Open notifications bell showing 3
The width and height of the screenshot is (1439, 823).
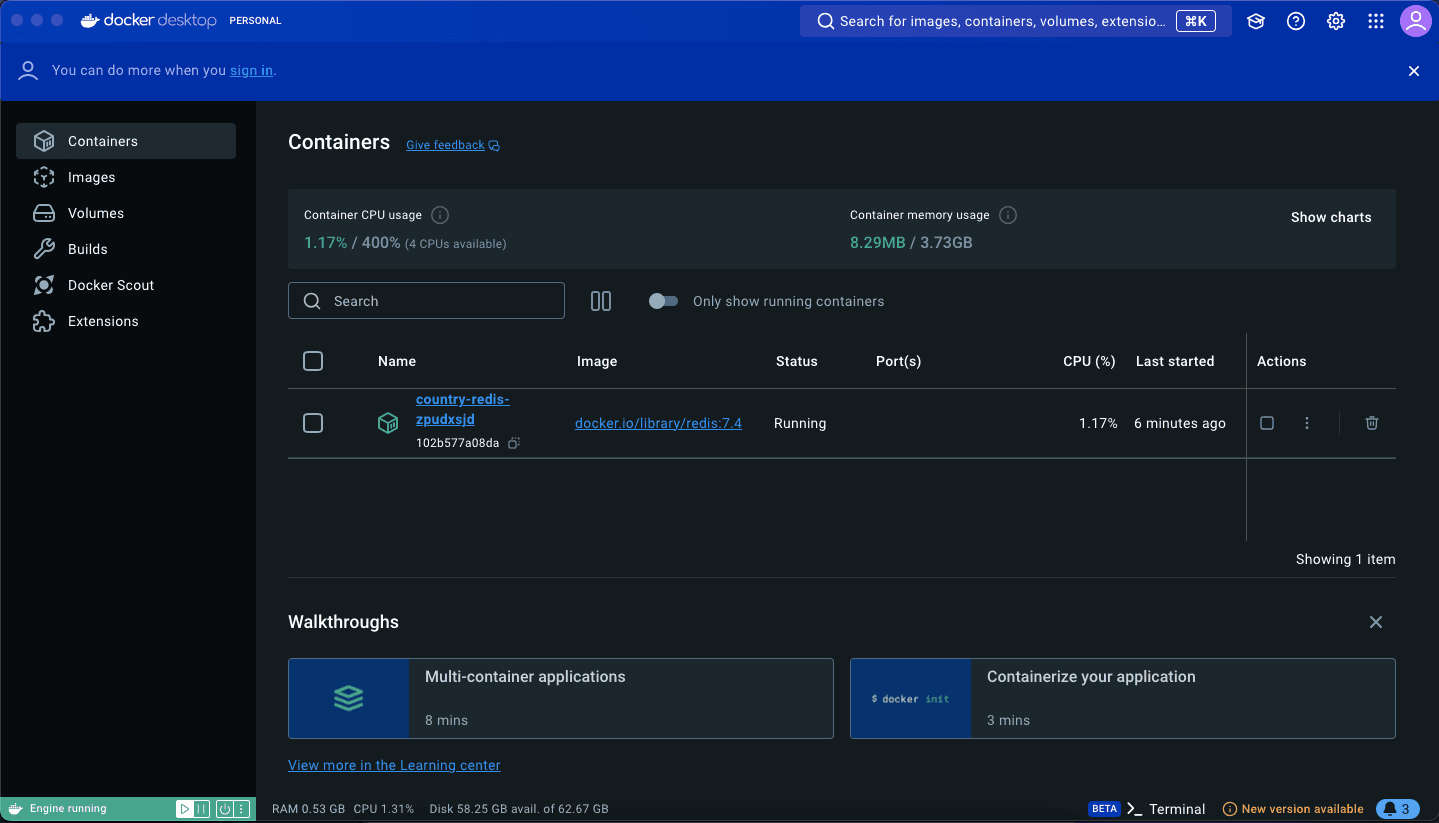click(1398, 809)
